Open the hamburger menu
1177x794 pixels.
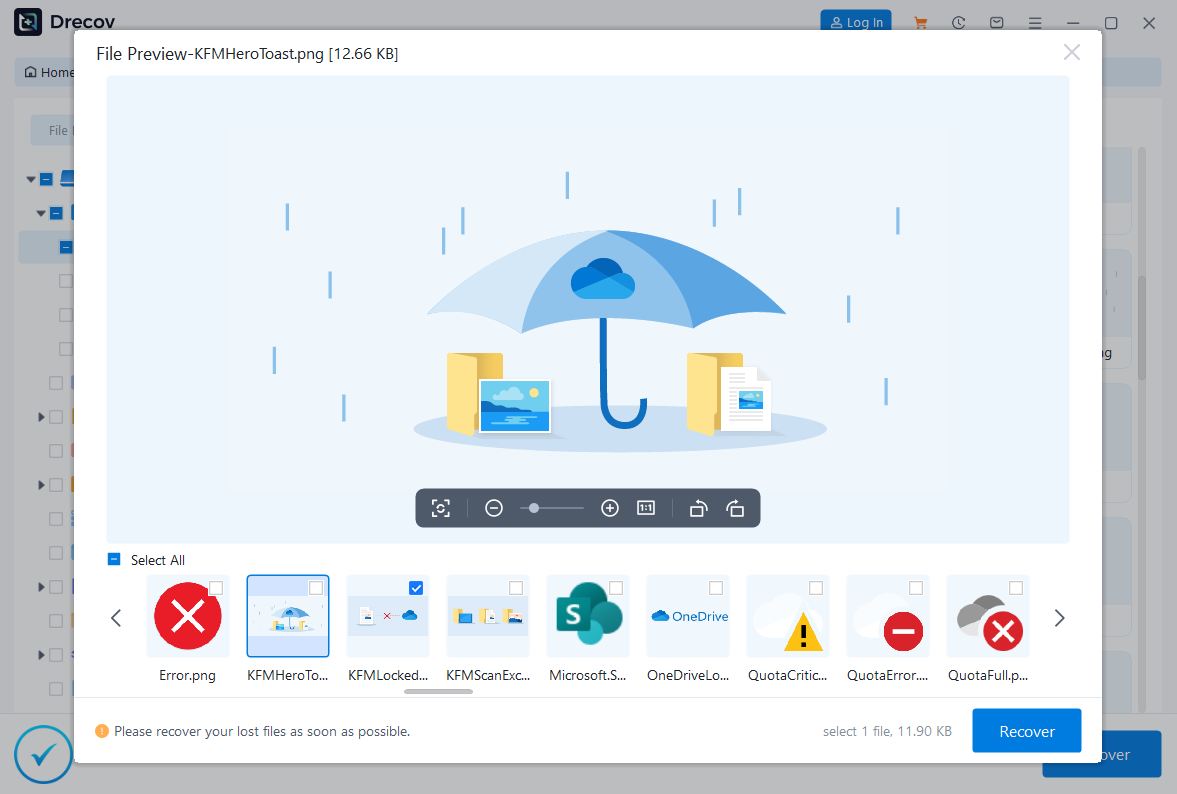(x=1034, y=22)
